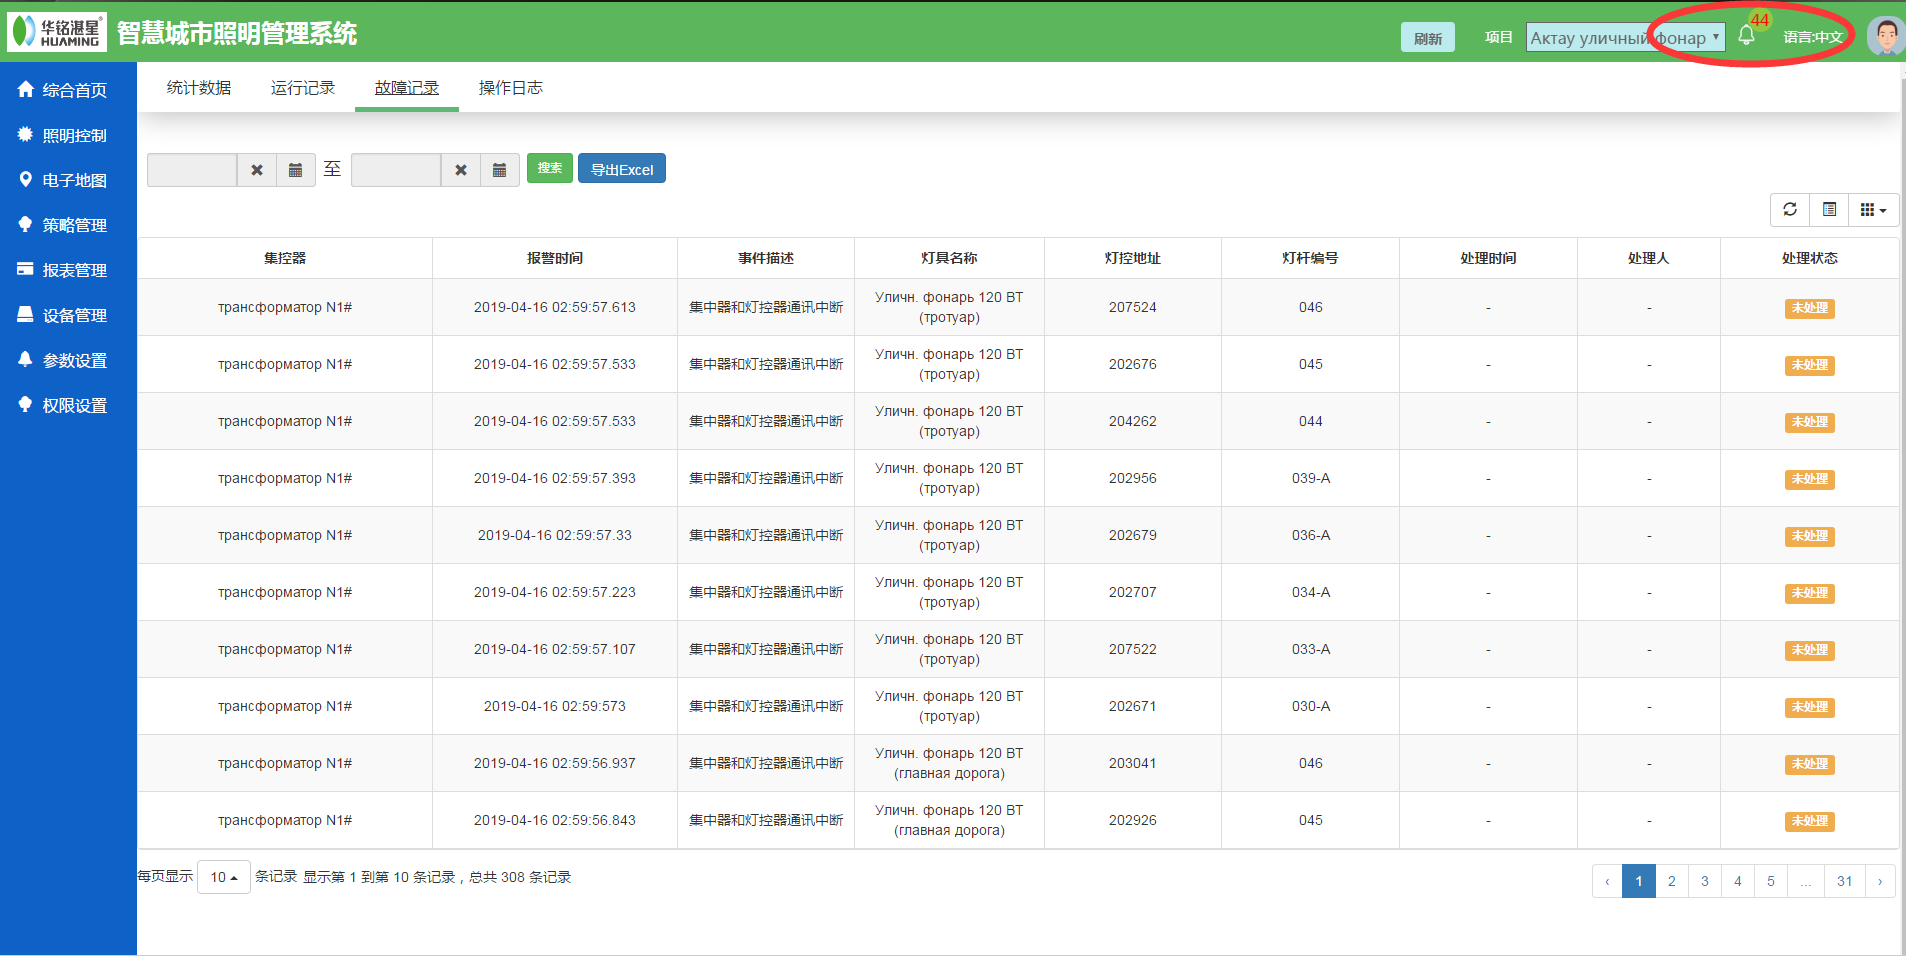Click the start date input field
Viewport: 1906px width, 956px height.
coord(192,170)
